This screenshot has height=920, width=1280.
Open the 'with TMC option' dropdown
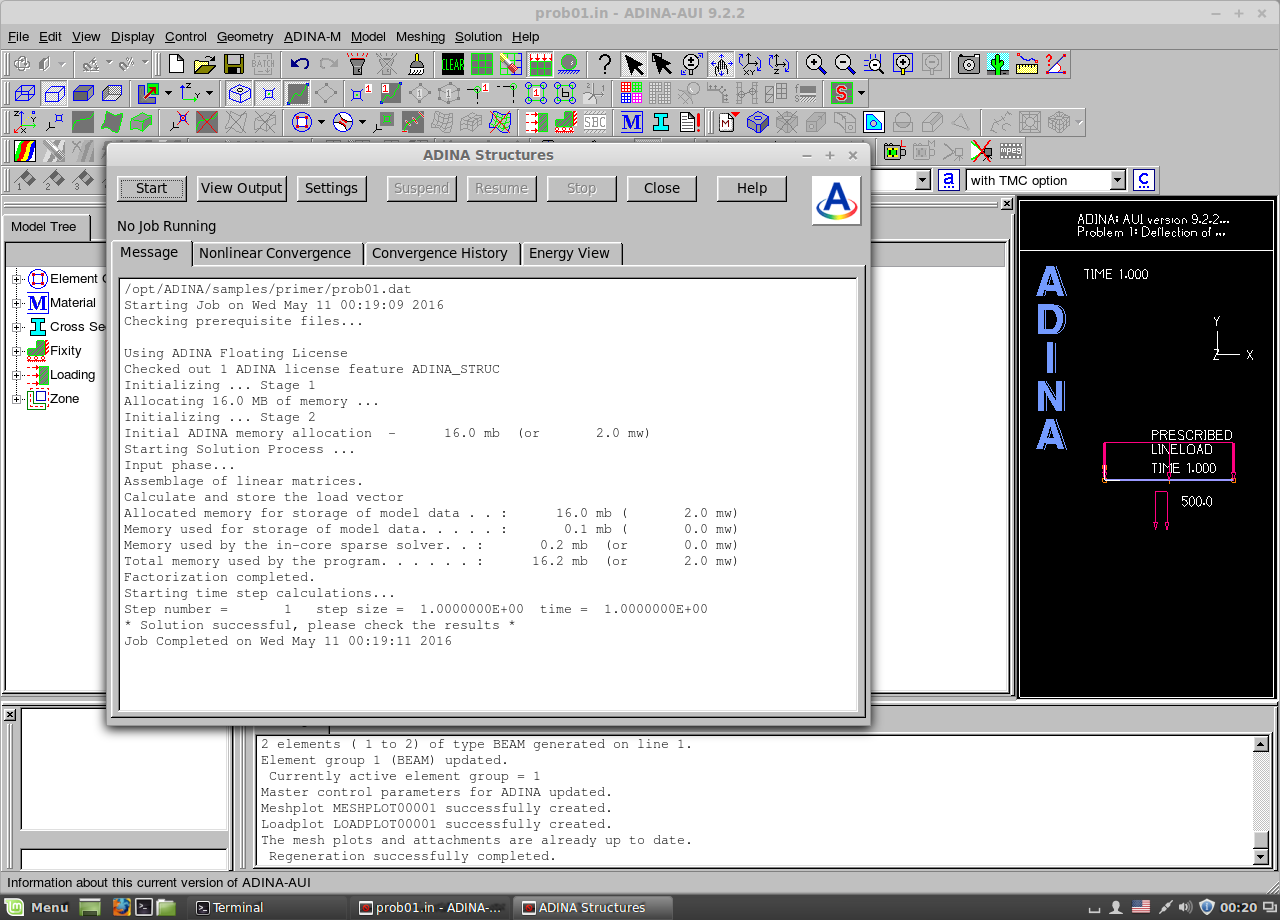click(1118, 180)
